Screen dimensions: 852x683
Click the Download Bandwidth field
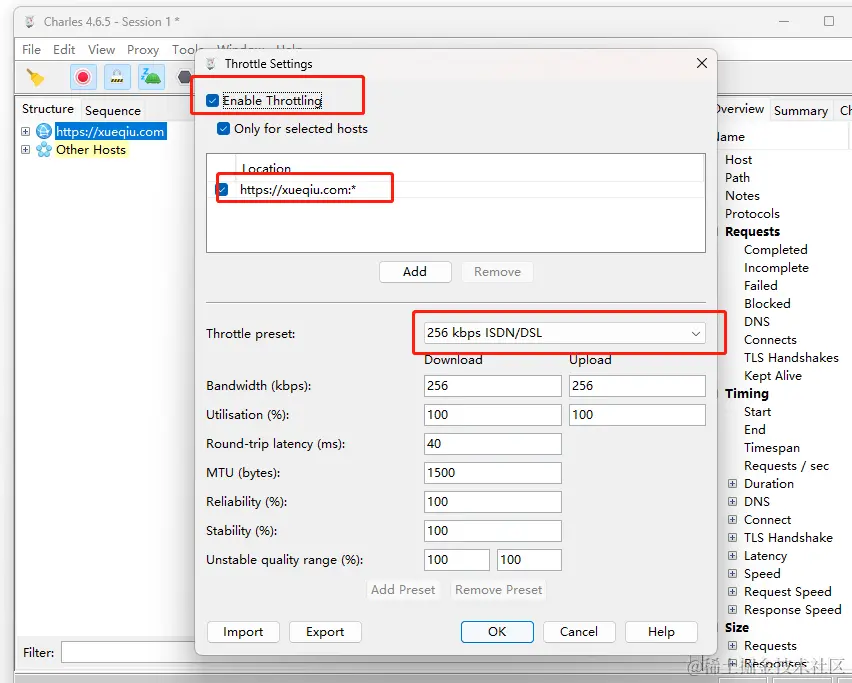[x=492, y=386]
